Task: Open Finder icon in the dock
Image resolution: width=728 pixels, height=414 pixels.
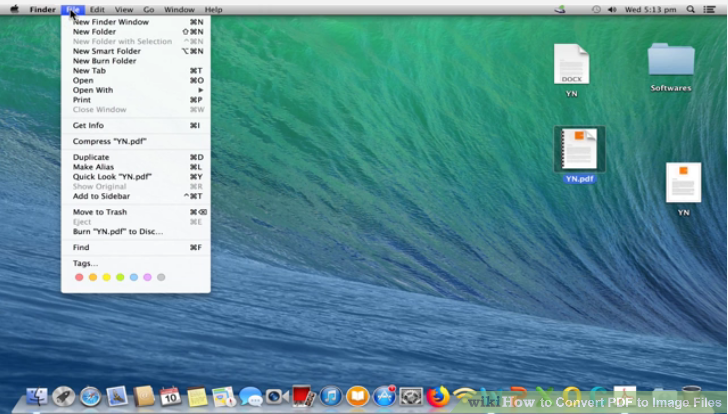Action: 38,397
